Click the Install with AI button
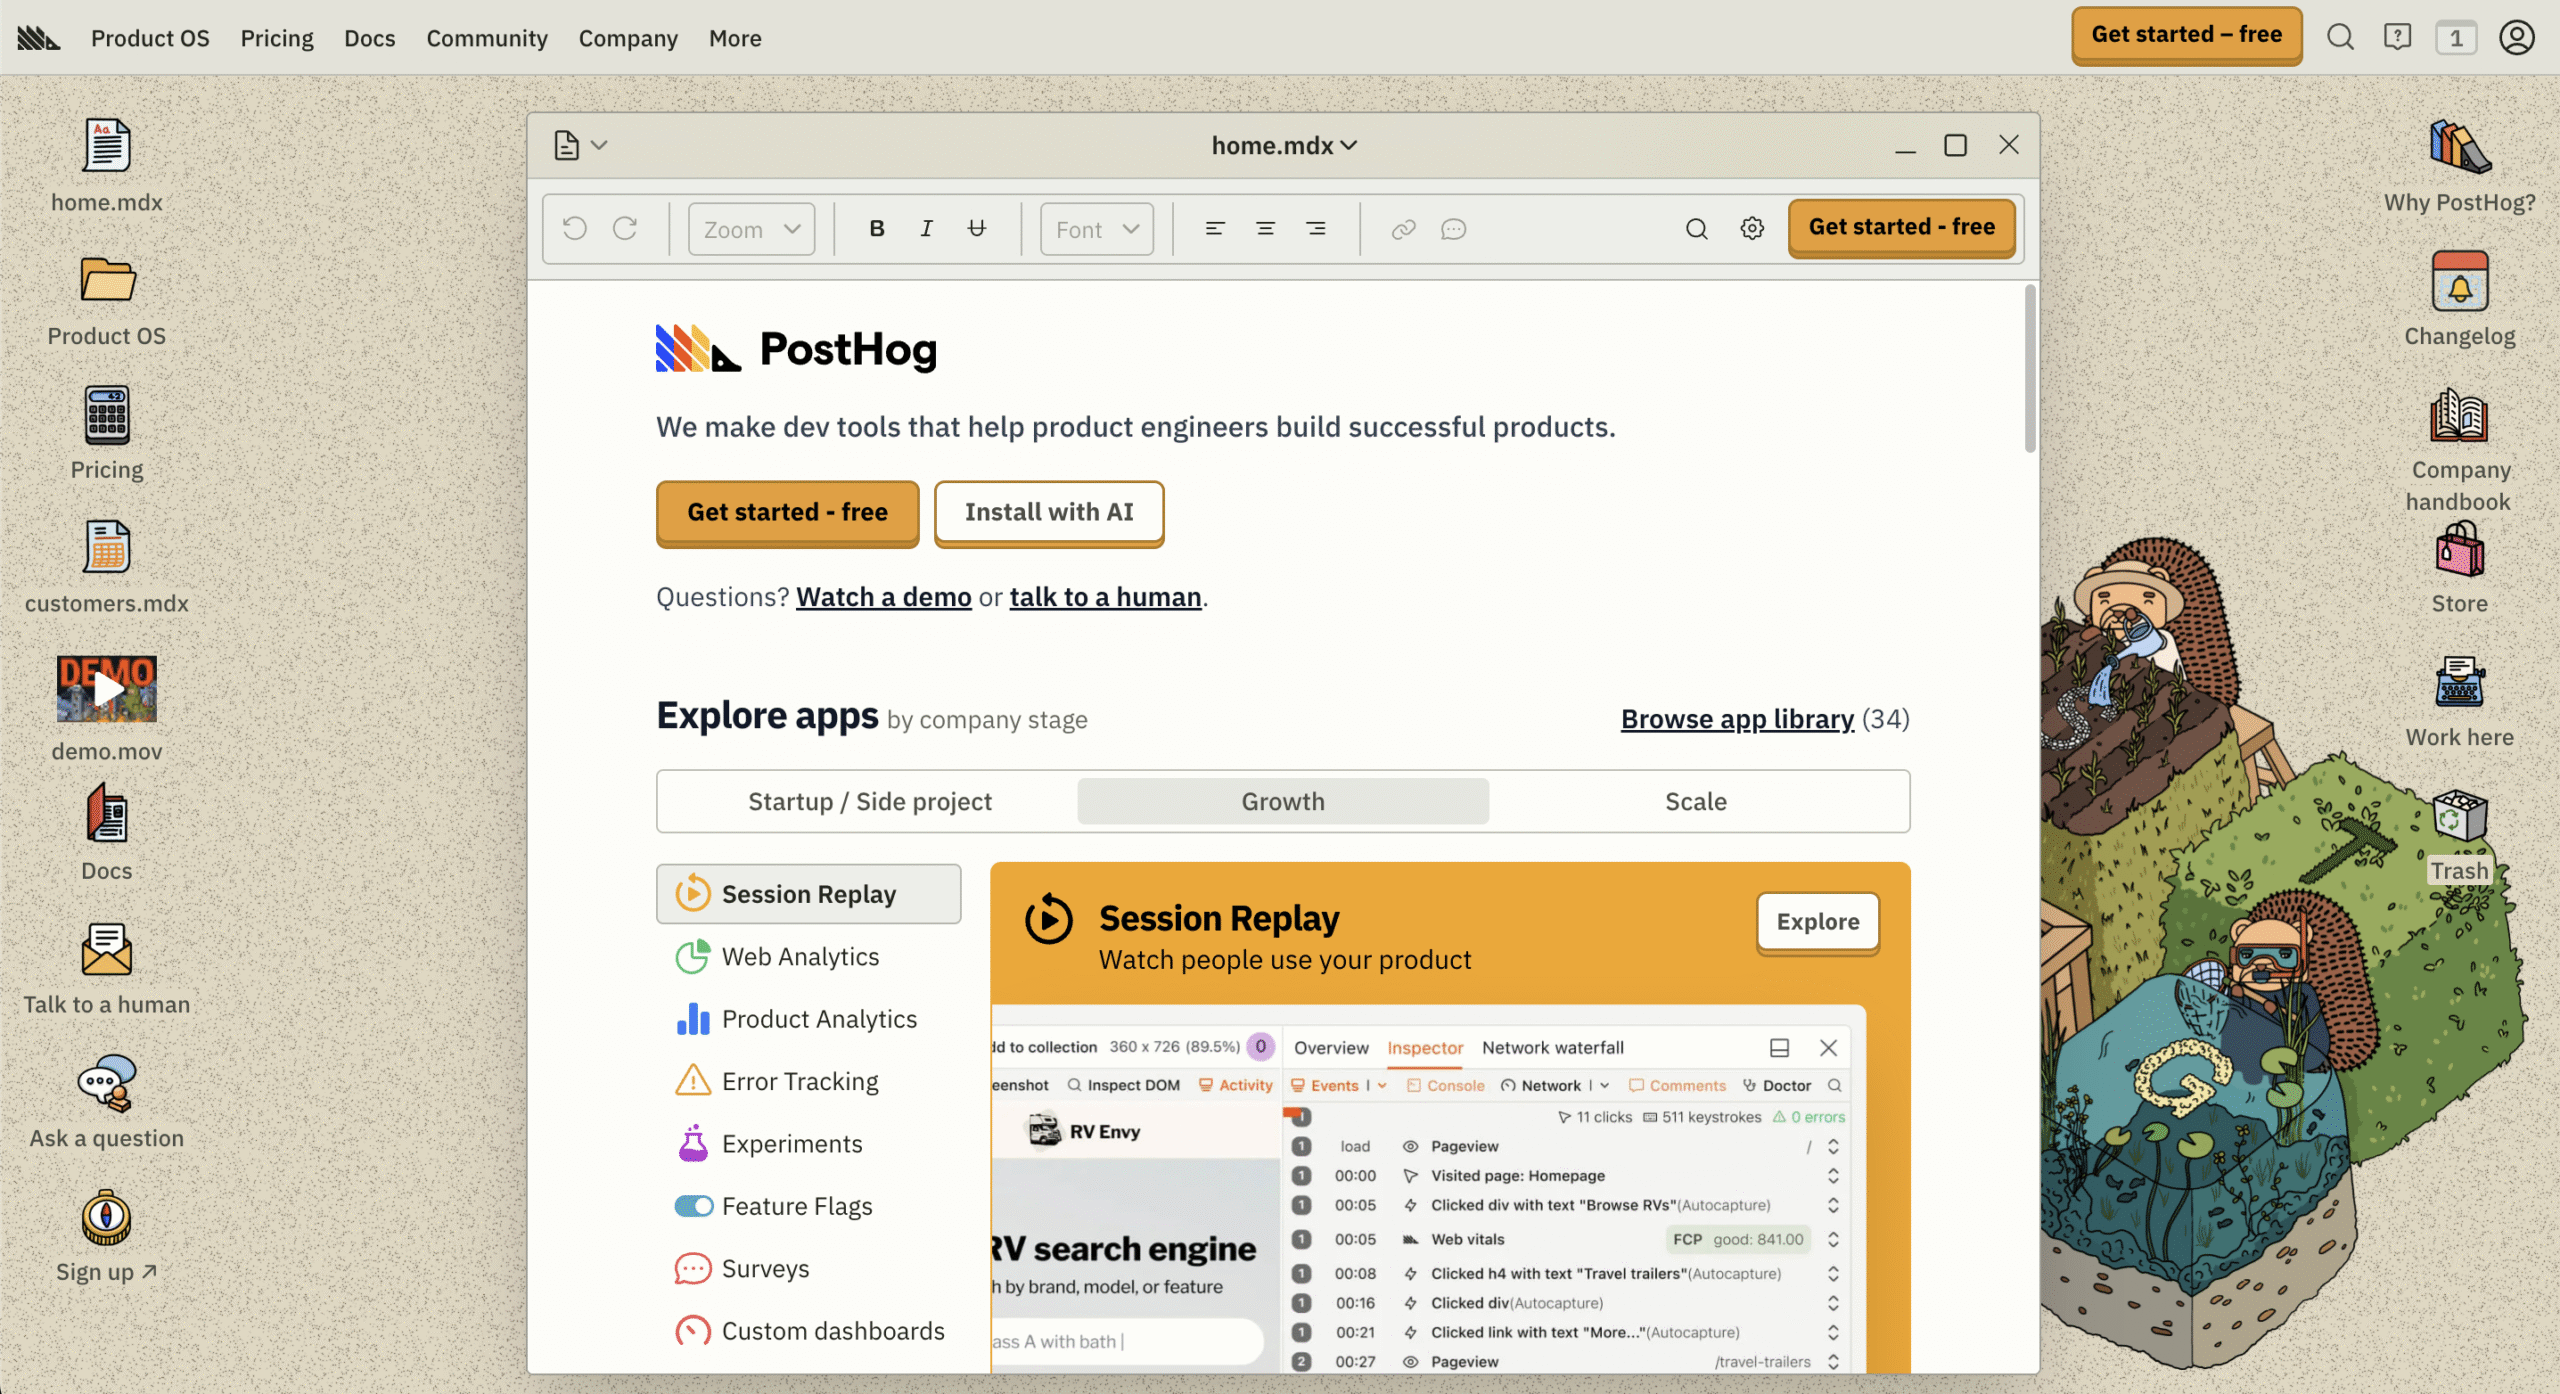 [x=1048, y=512]
